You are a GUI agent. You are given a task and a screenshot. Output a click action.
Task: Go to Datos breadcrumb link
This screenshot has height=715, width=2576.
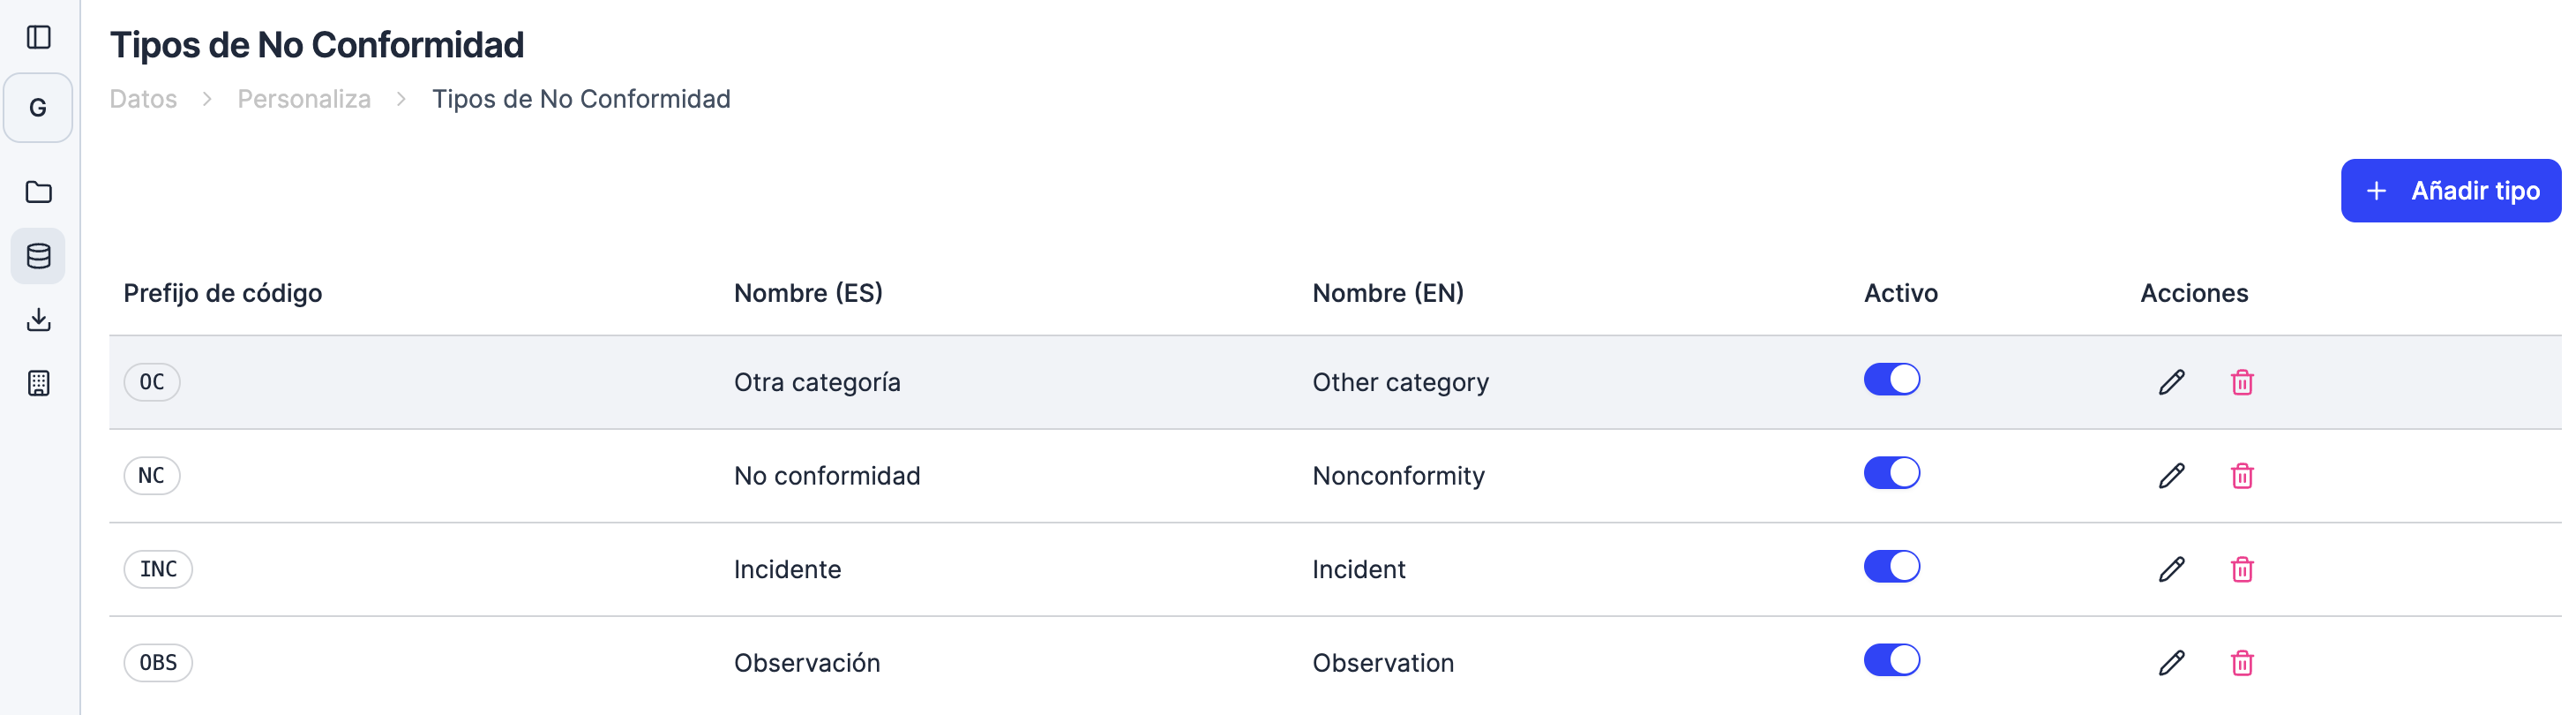[x=143, y=99]
